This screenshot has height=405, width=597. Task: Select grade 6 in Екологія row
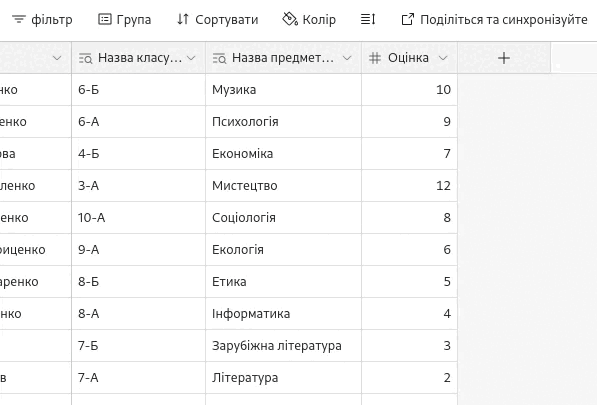tap(410, 250)
